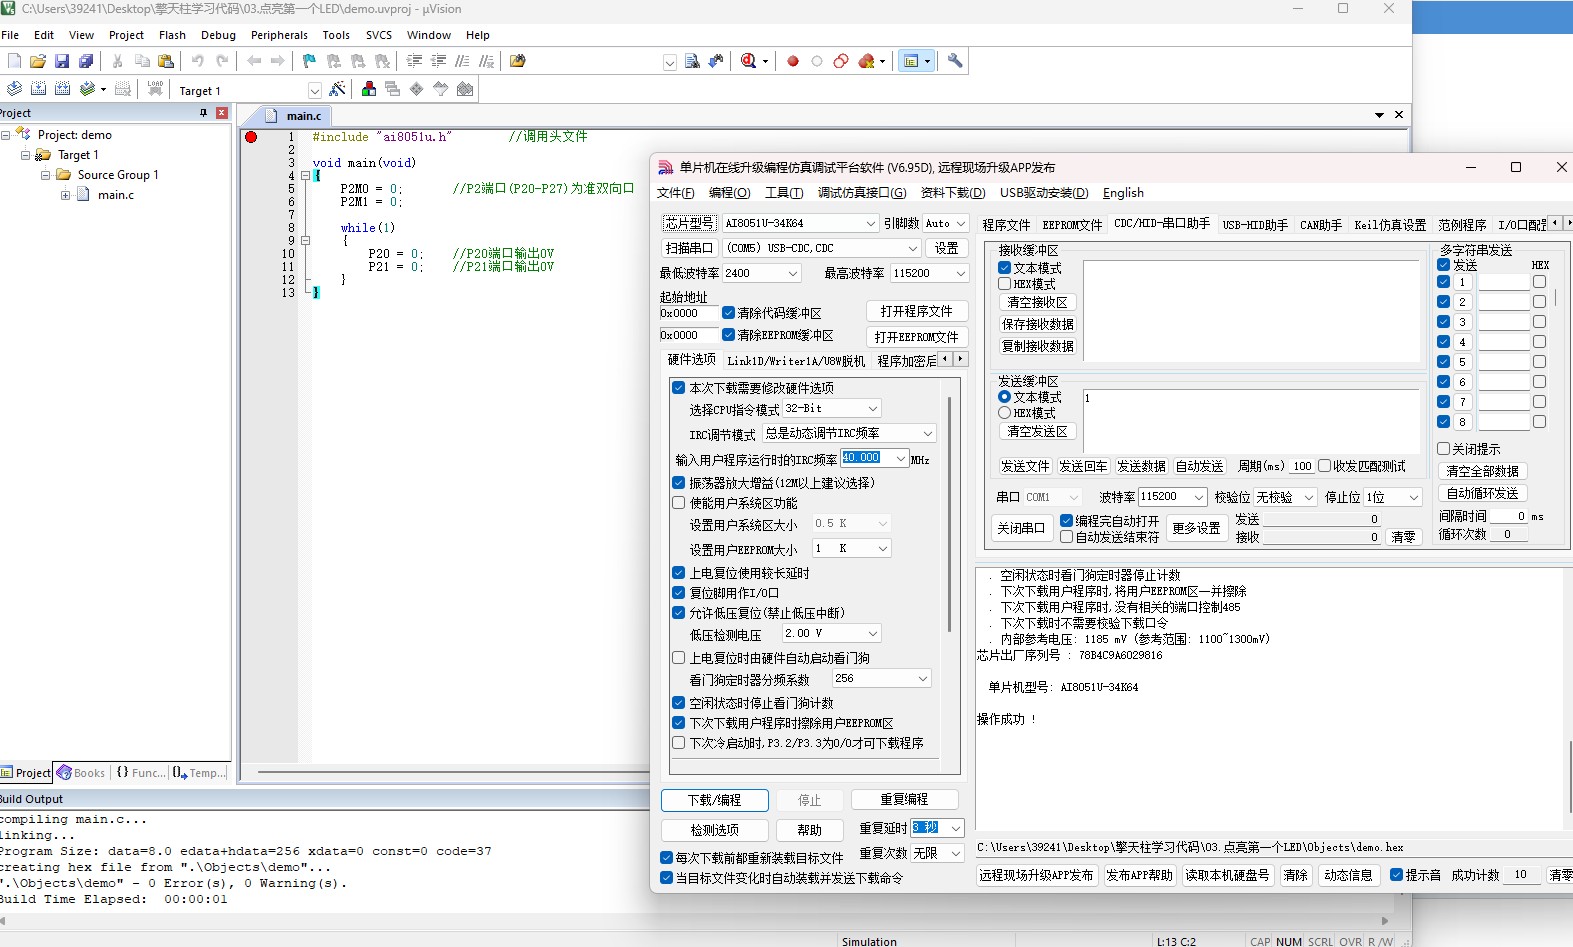Paste from clipboard toolbar icon
This screenshot has height=947, width=1573.
coord(166,61)
